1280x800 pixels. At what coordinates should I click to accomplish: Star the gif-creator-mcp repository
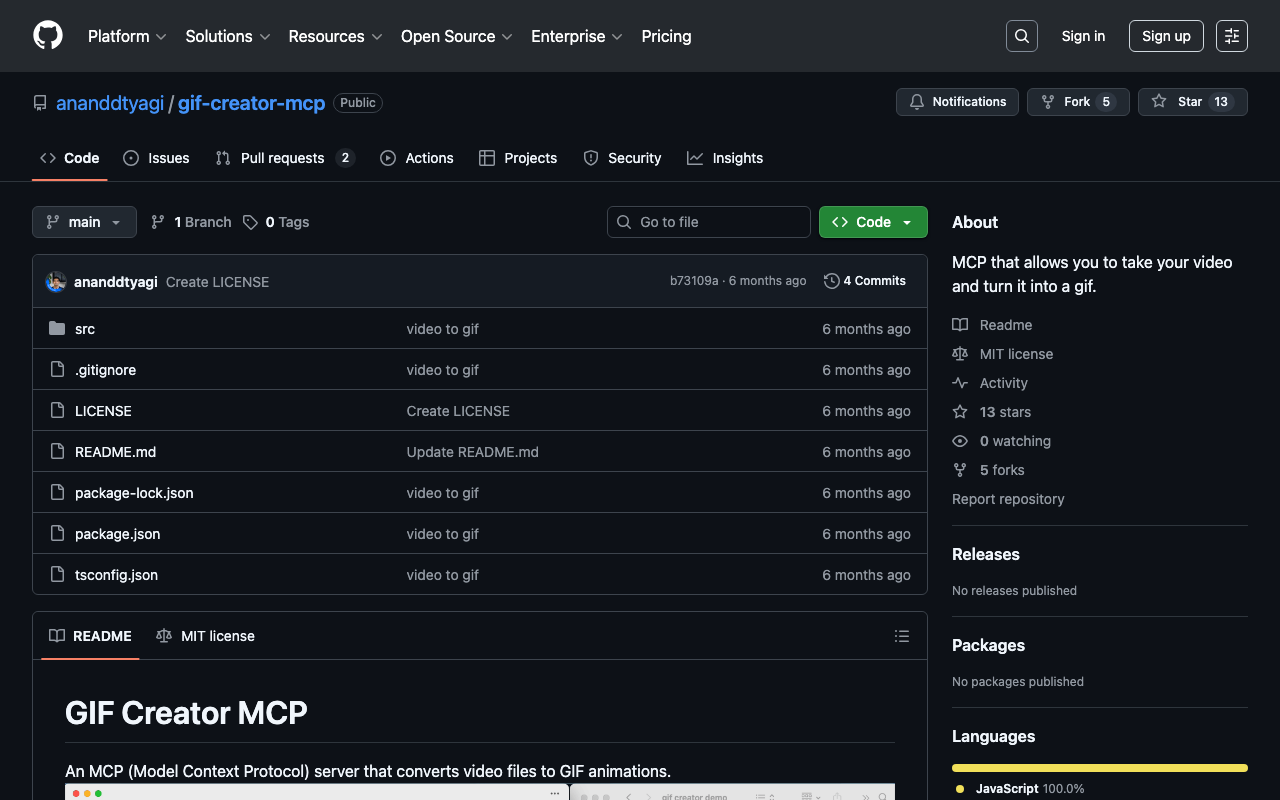1192,102
